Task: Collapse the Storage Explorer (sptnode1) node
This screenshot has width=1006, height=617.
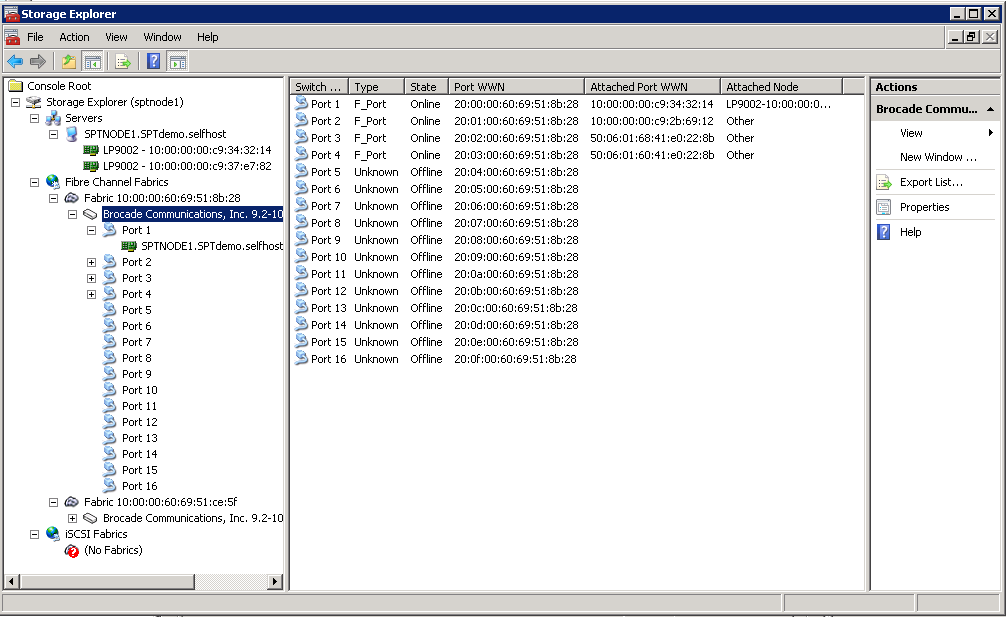Action: tap(15, 102)
